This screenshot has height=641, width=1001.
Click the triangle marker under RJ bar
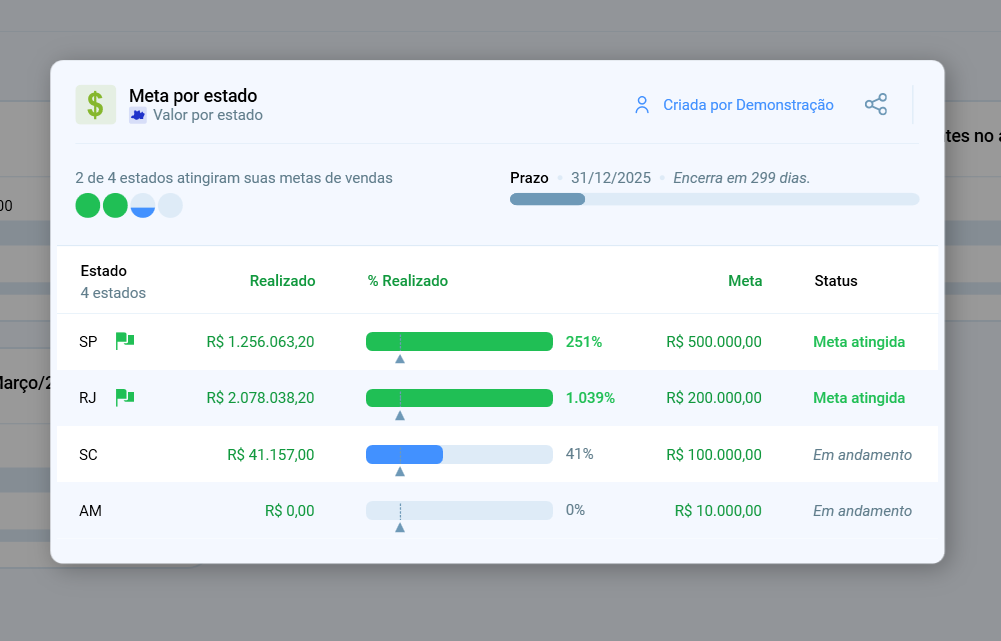click(x=400, y=415)
